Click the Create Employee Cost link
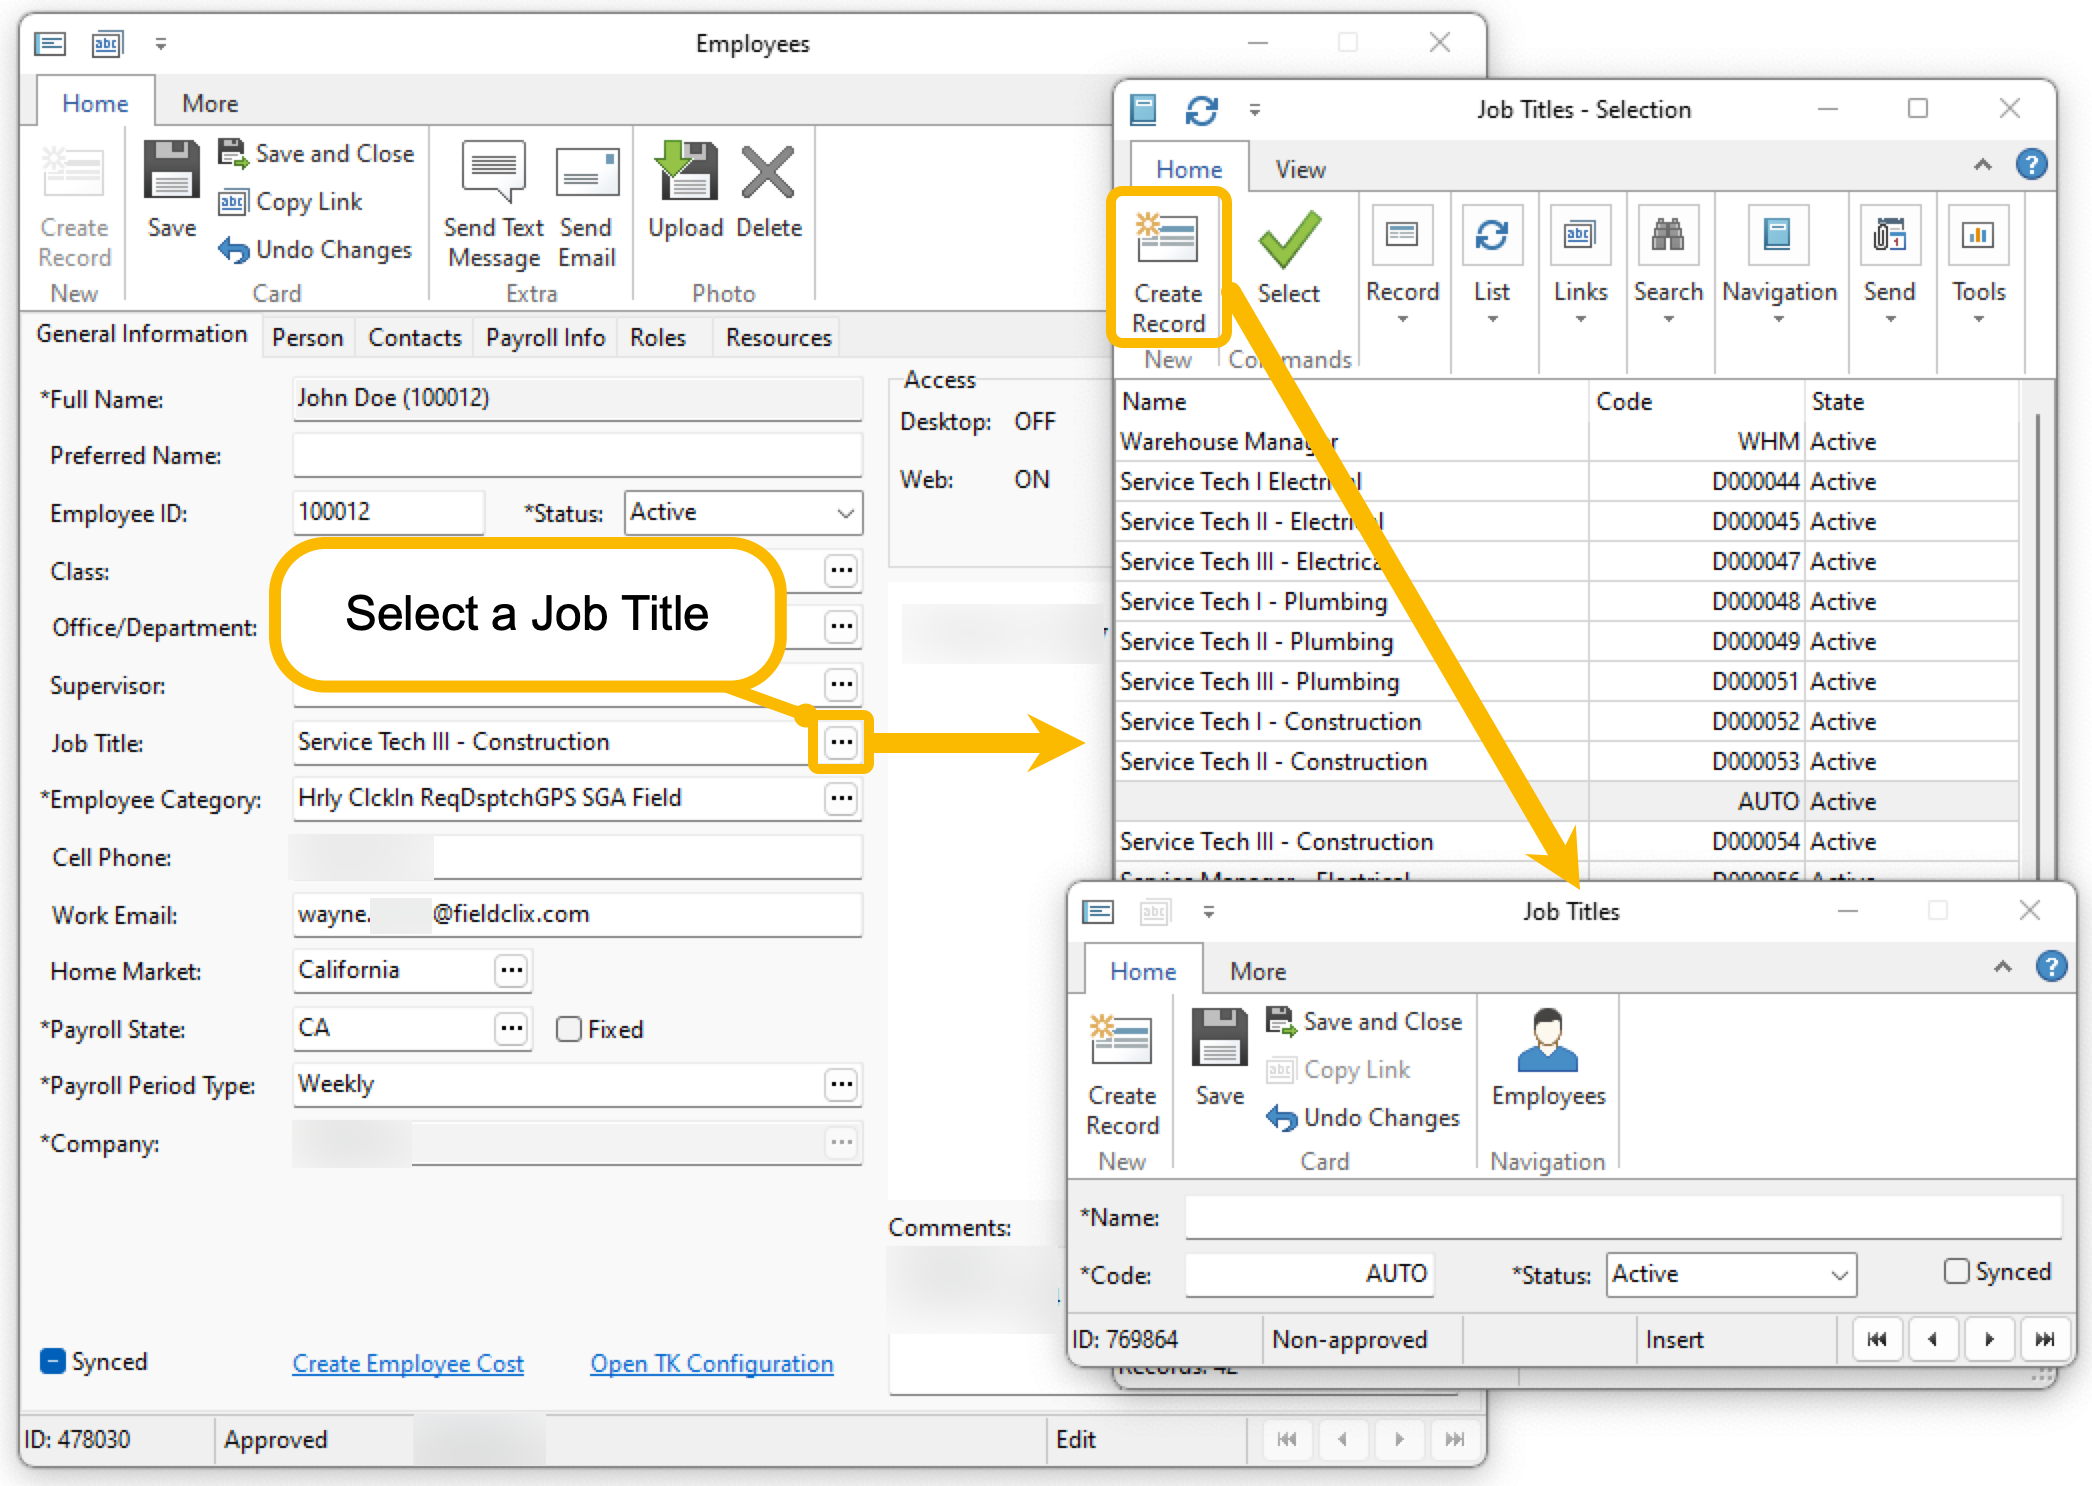Screen dimensions: 2092x1486 [408, 1364]
